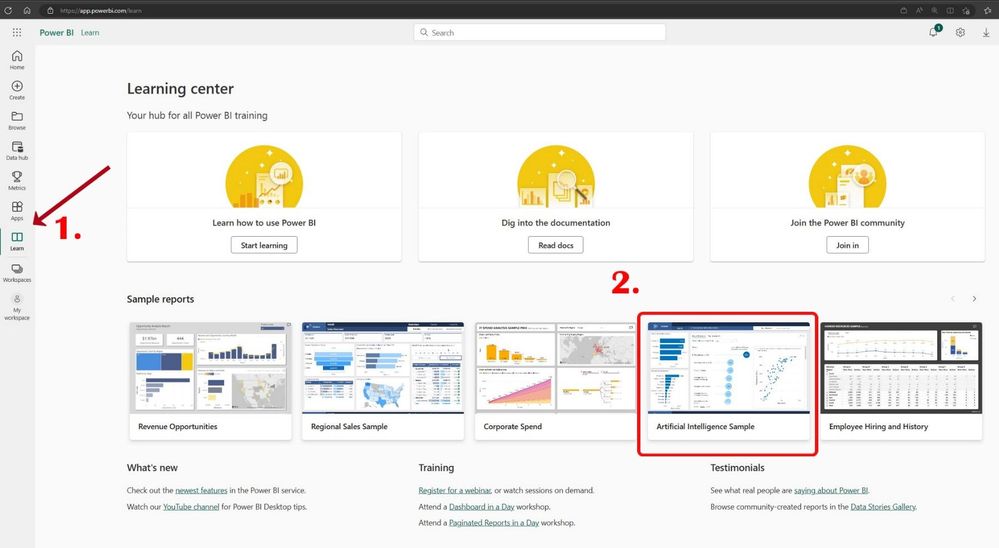The width and height of the screenshot is (999, 548).
Task: Reload the page with browser refresh icon
Action: (8, 10)
